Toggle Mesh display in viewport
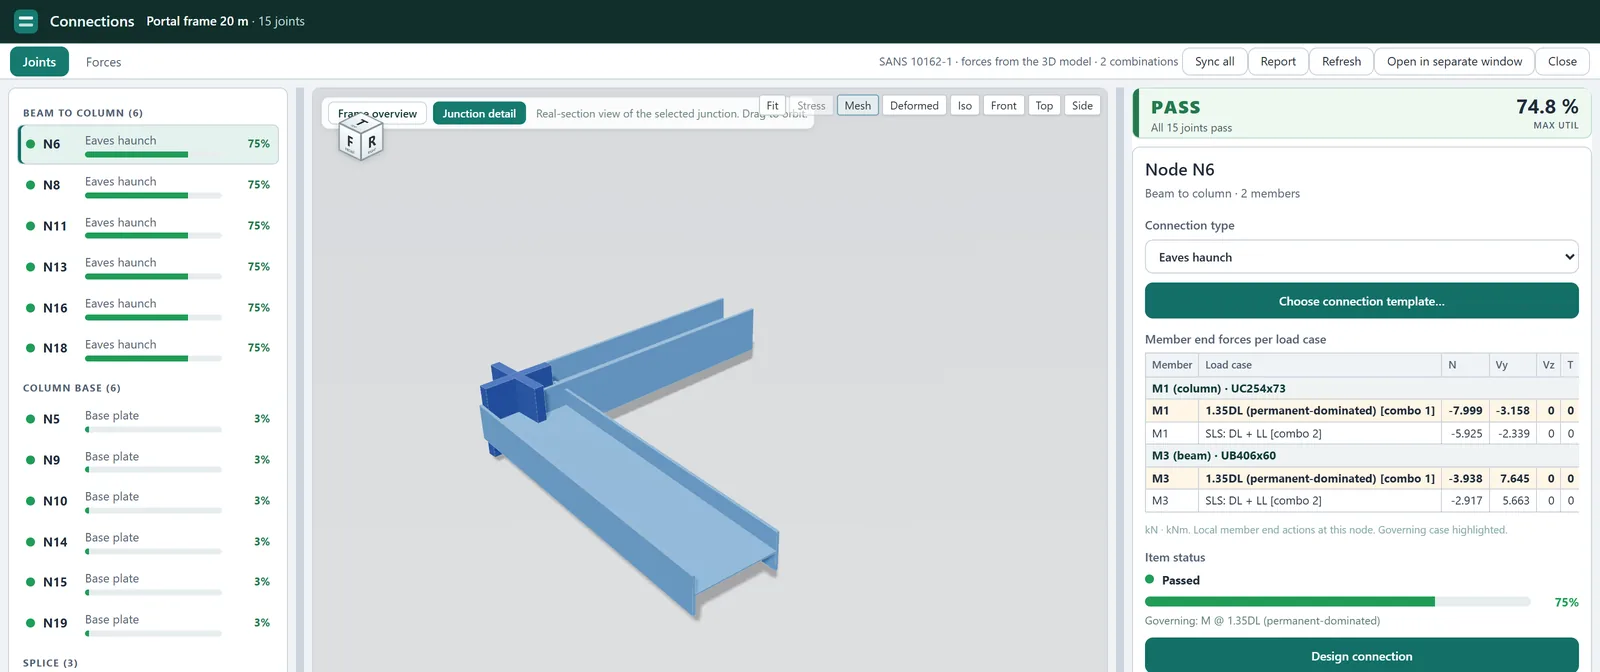This screenshot has width=1600, height=672. coord(858,106)
